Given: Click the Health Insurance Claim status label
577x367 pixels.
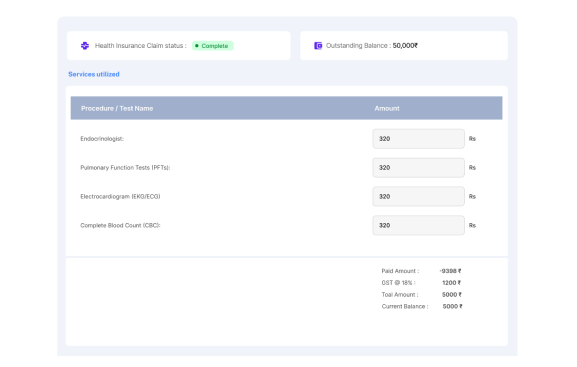Looking at the screenshot, I should 141,46.
